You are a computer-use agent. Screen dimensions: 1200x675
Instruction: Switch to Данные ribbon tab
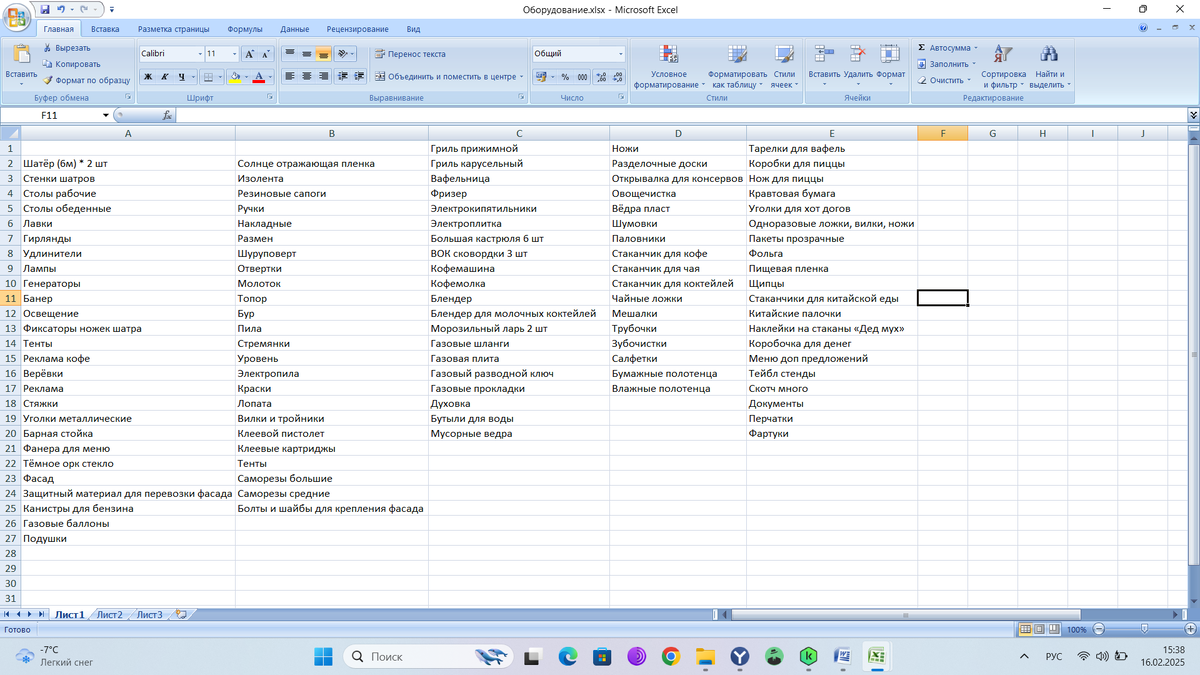click(294, 30)
